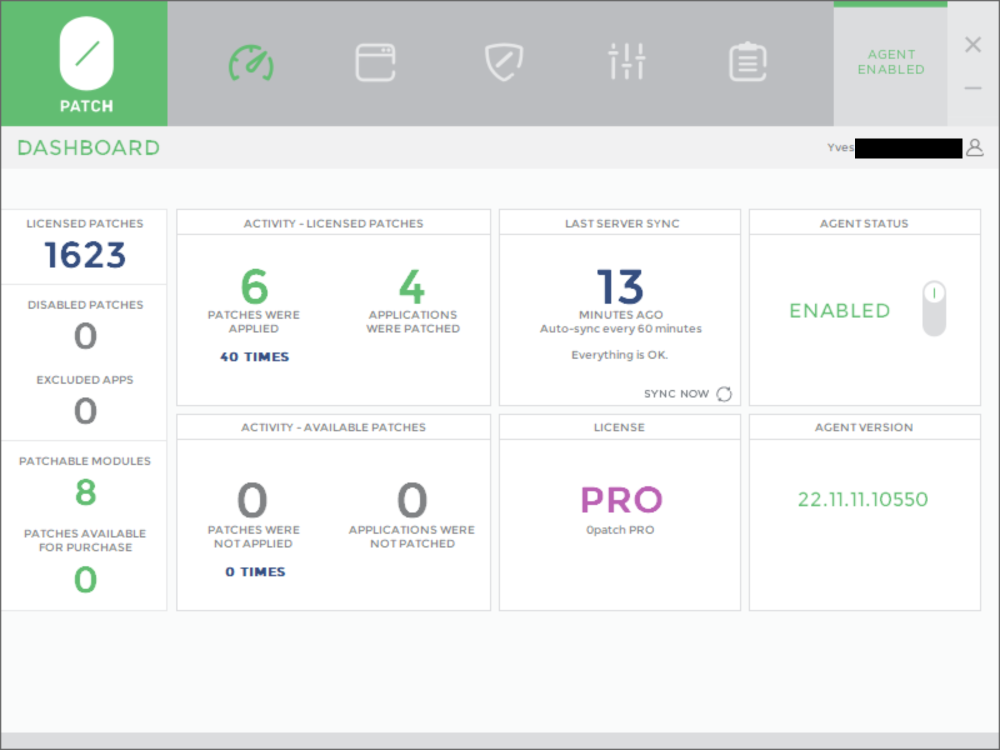Click the Agent Enabled header button

pos(890,63)
